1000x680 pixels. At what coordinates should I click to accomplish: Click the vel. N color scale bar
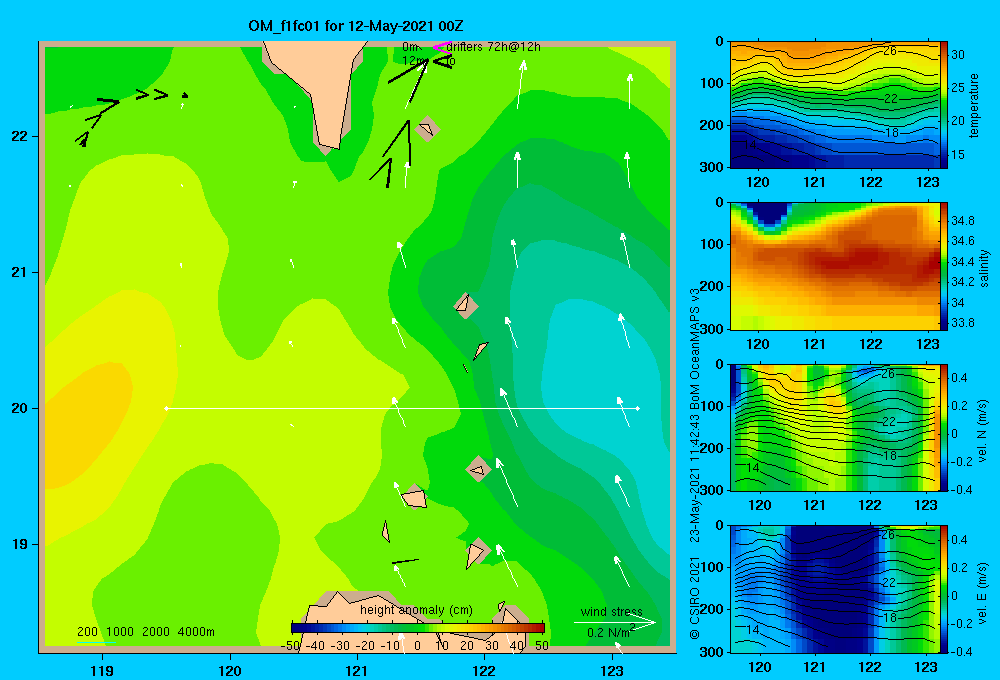tap(944, 427)
